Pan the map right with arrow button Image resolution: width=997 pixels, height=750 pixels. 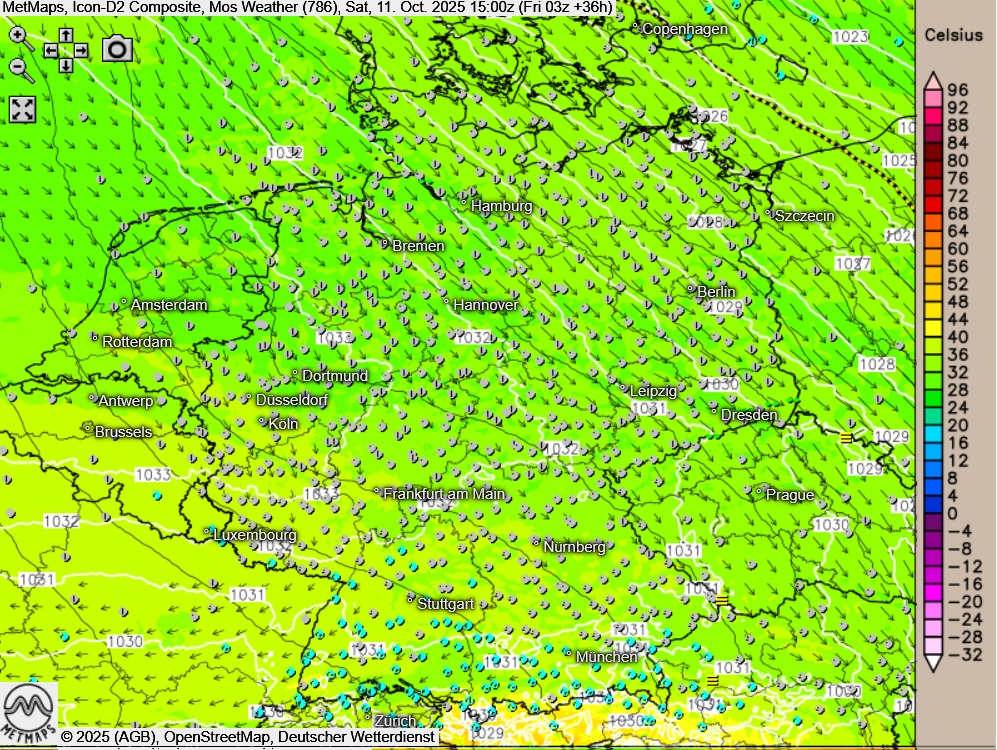[x=81, y=50]
